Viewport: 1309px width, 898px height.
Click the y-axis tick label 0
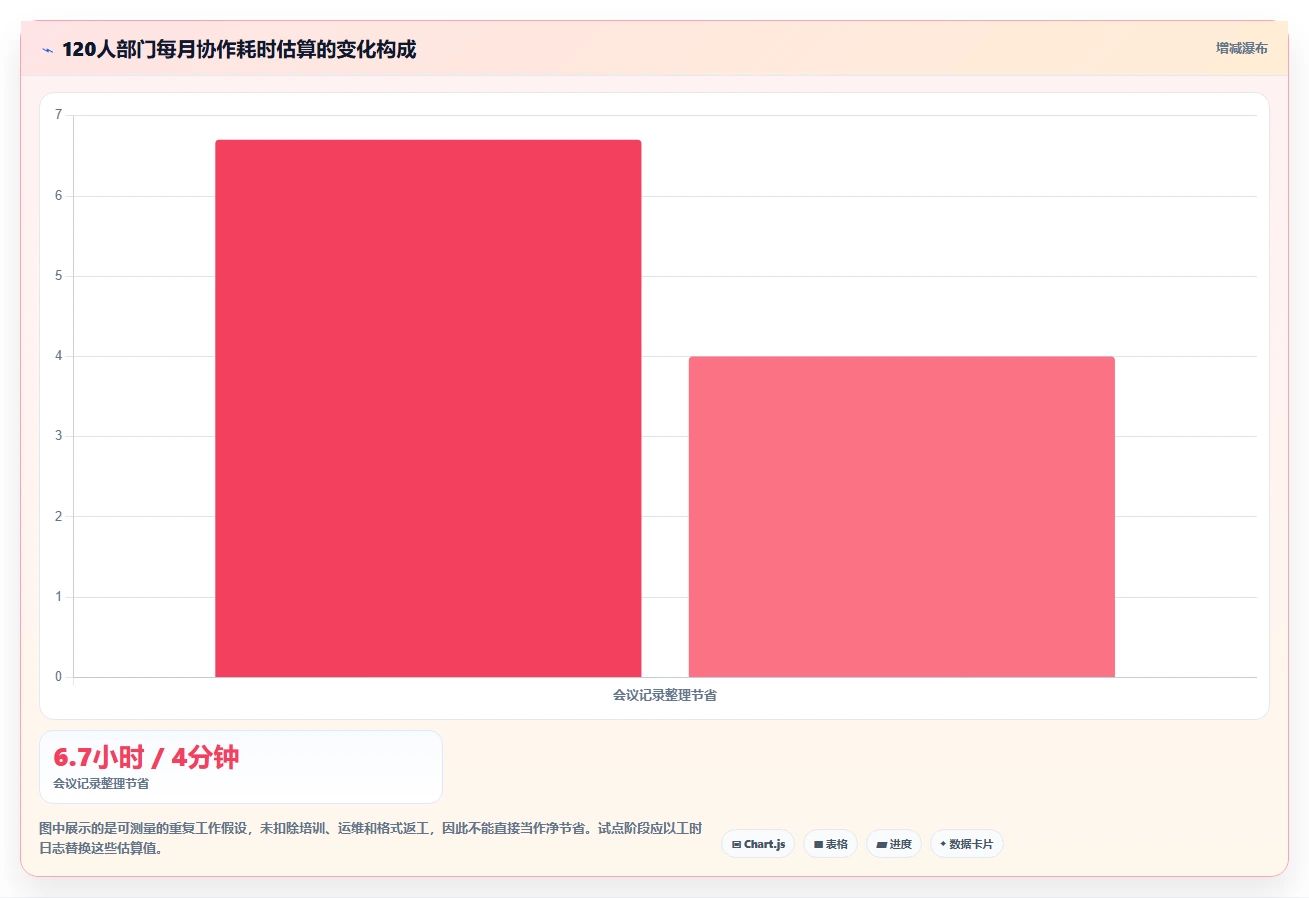click(x=58, y=677)
